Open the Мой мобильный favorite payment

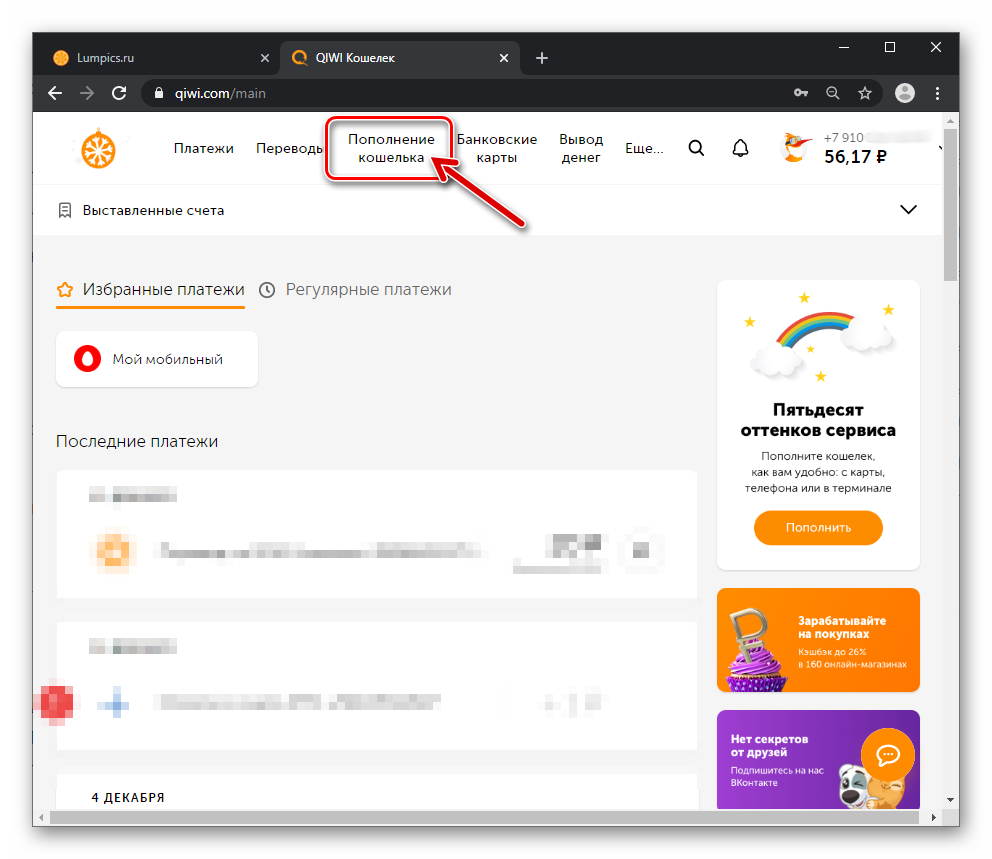coord(157,359)
